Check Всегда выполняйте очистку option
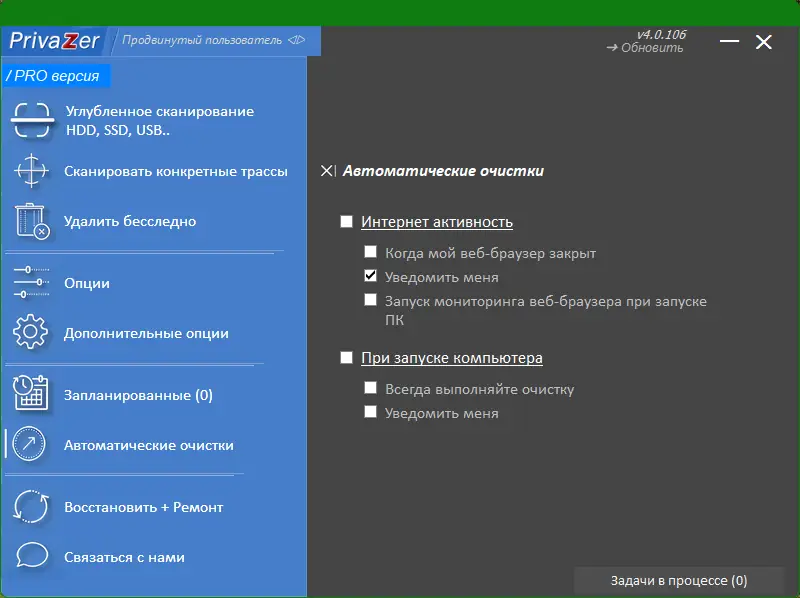The width and height of the screenshot is (800, 598). coord(371,388)
